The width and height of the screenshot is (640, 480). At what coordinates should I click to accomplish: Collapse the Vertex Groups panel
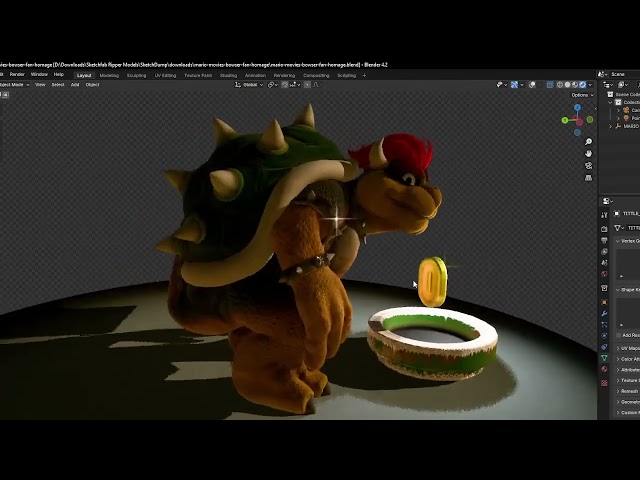(x=618, y=241)
